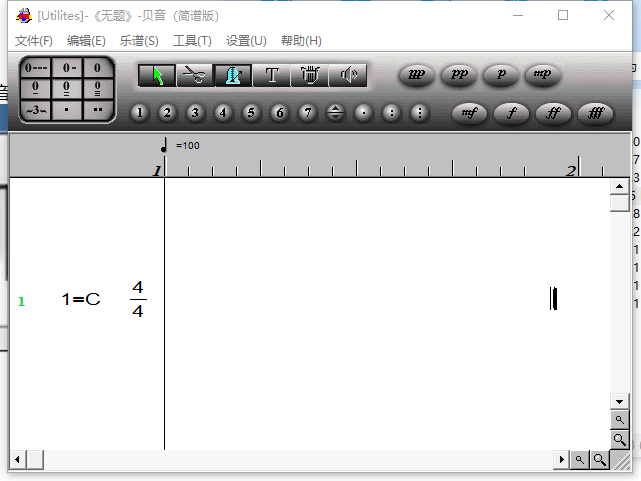Click the horizontal scrollbar left arrow
Image resolution: width=641 pixels, height=481 pixels.
point(17,460)
